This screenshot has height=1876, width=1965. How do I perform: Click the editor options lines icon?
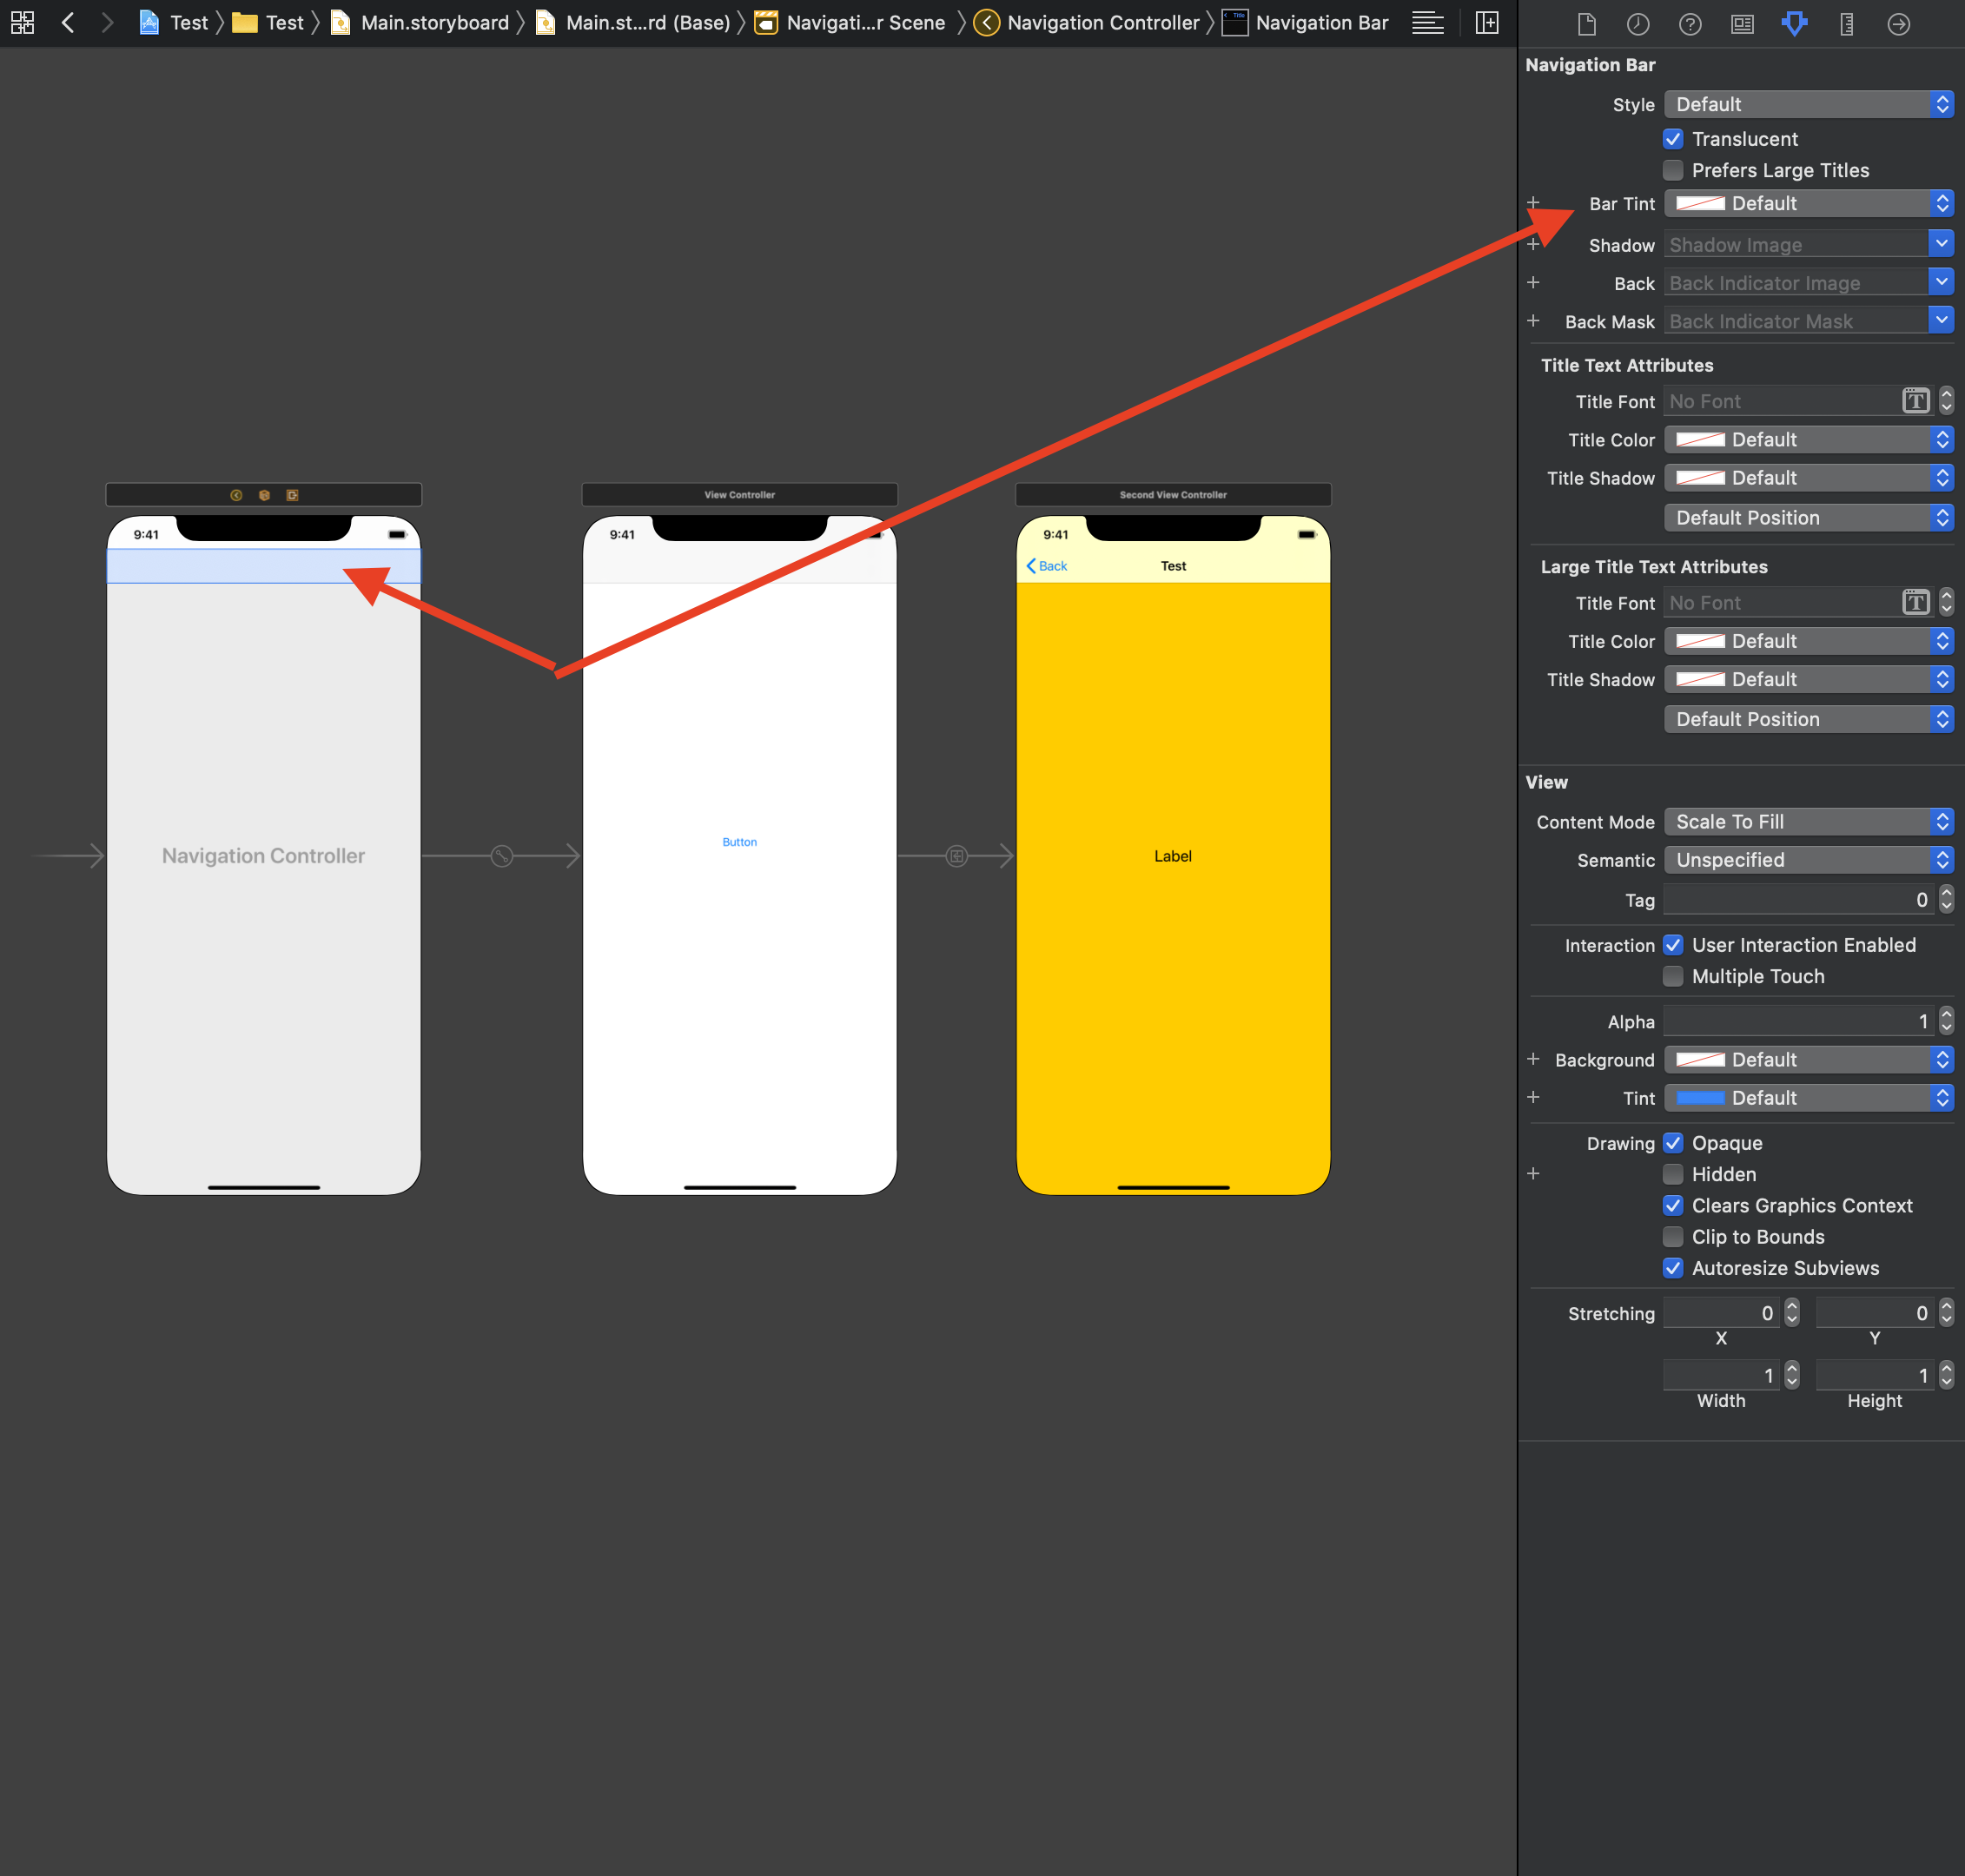coord(1427,22)
